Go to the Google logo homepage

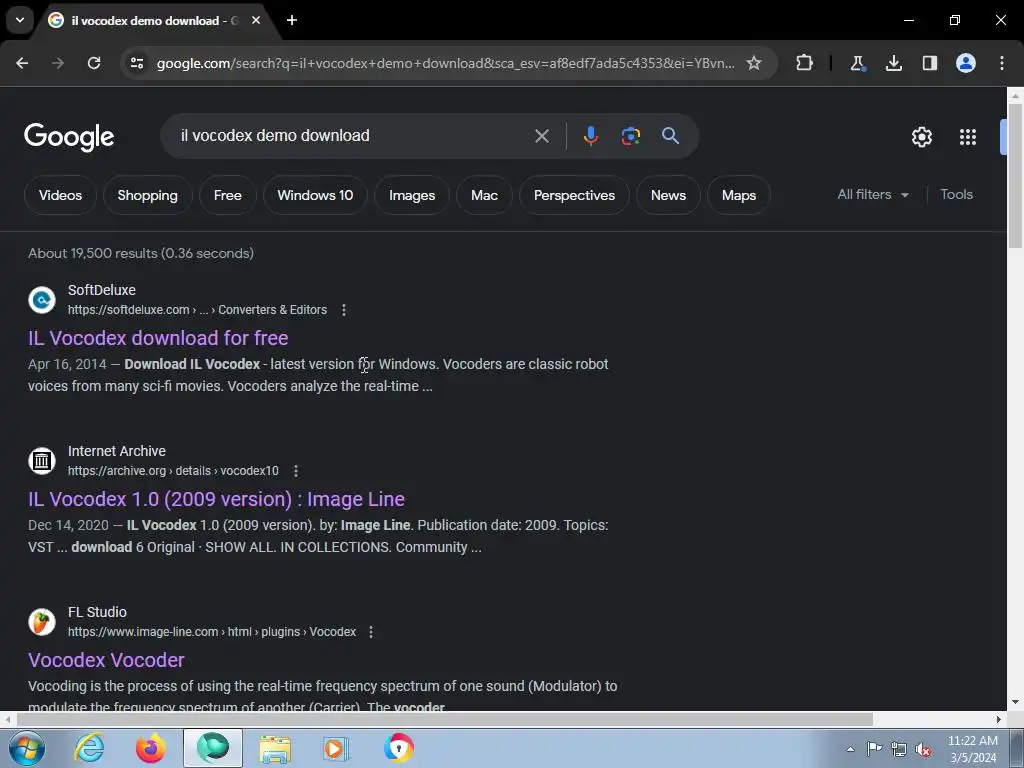point(69,136)
